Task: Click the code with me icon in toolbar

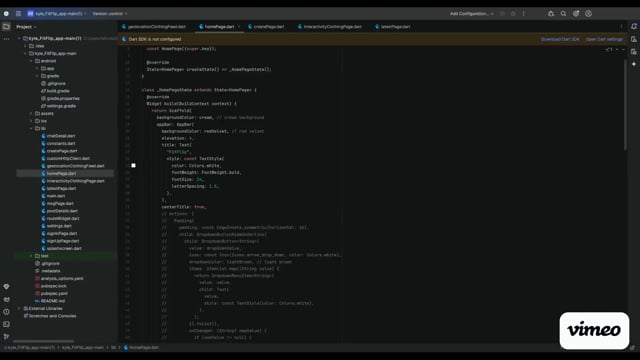Action: (551, 13)
